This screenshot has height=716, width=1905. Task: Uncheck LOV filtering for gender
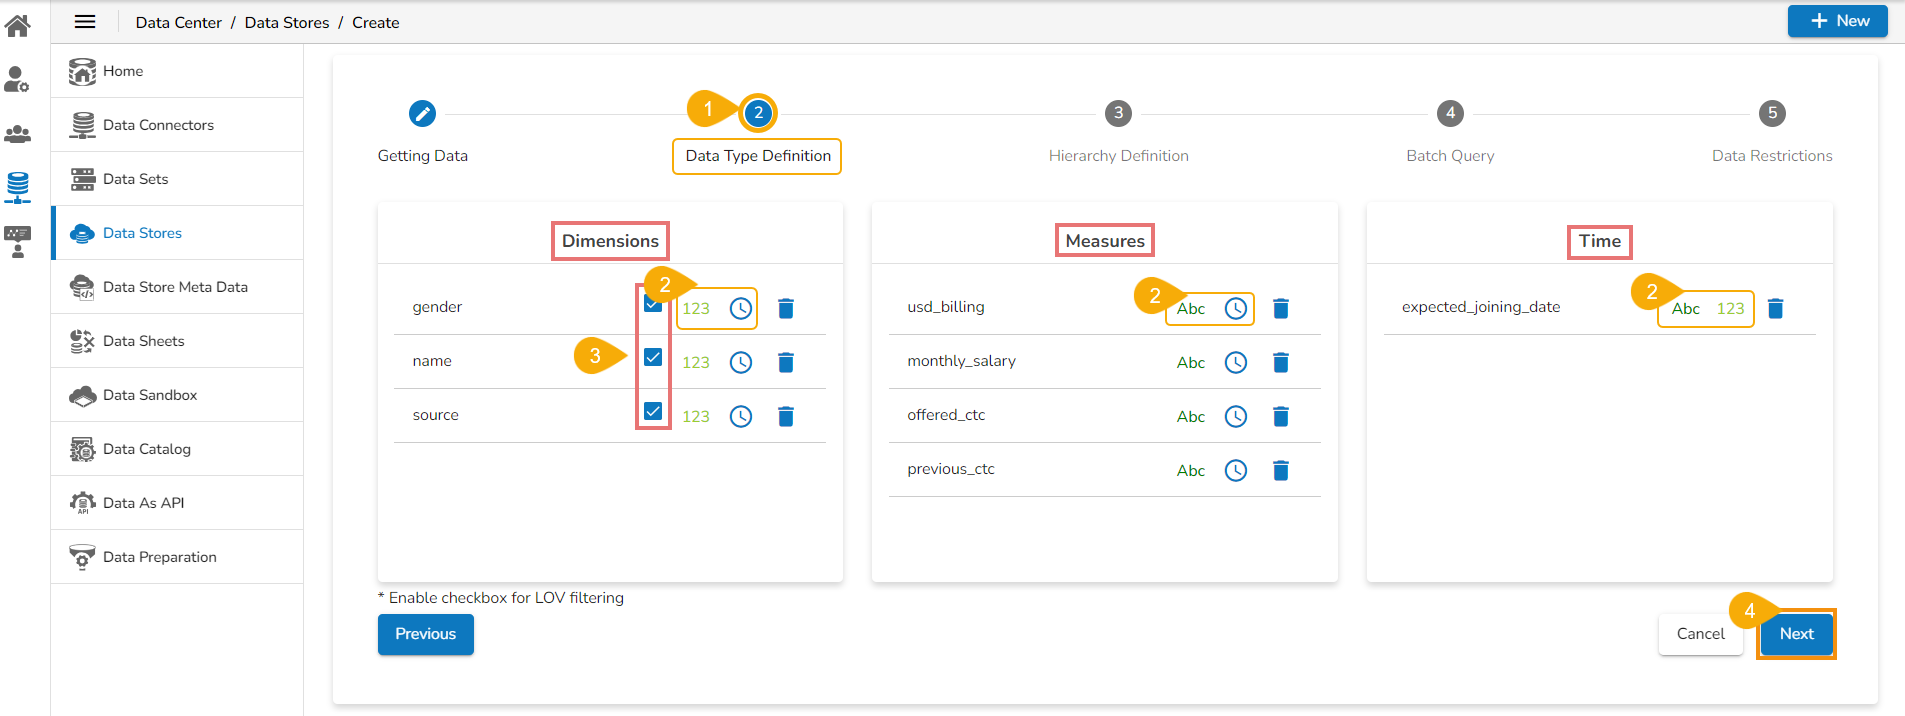coord(653,304)
